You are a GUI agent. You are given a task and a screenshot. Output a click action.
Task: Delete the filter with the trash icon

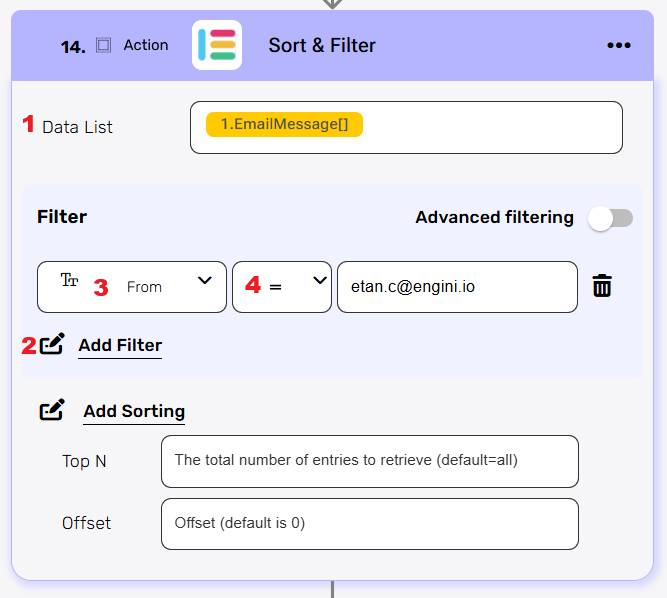click(x=602, y=287)
